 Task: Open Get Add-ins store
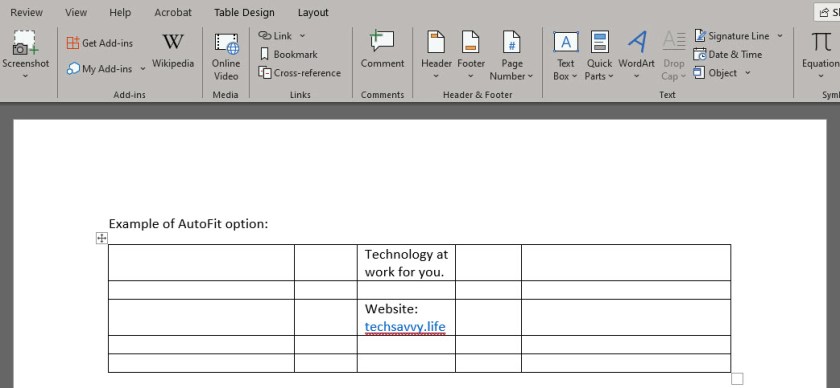tap(100, 43)
